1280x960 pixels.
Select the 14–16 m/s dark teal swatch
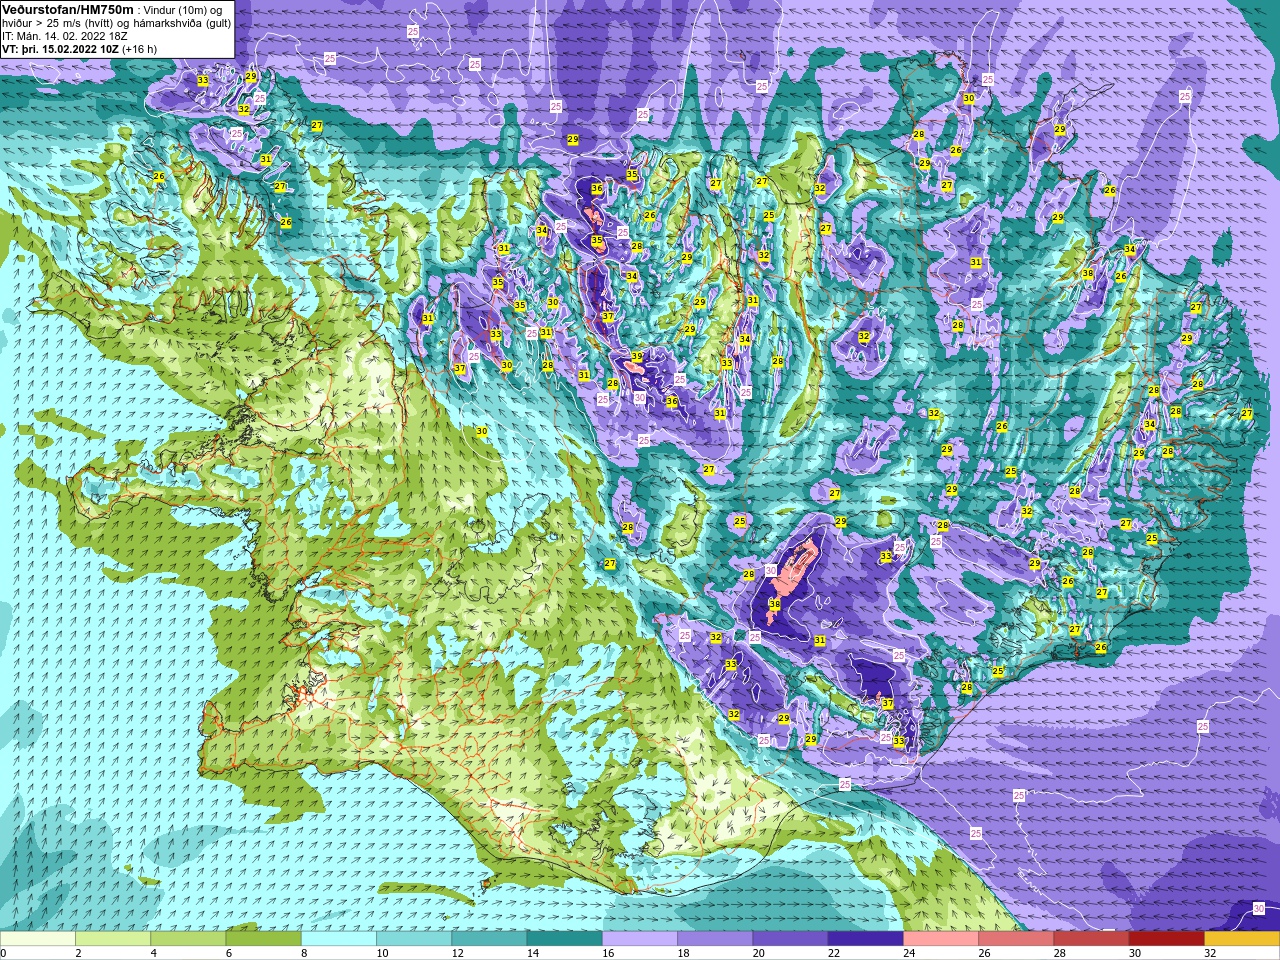pyautogui.click(x=565, y=939)
